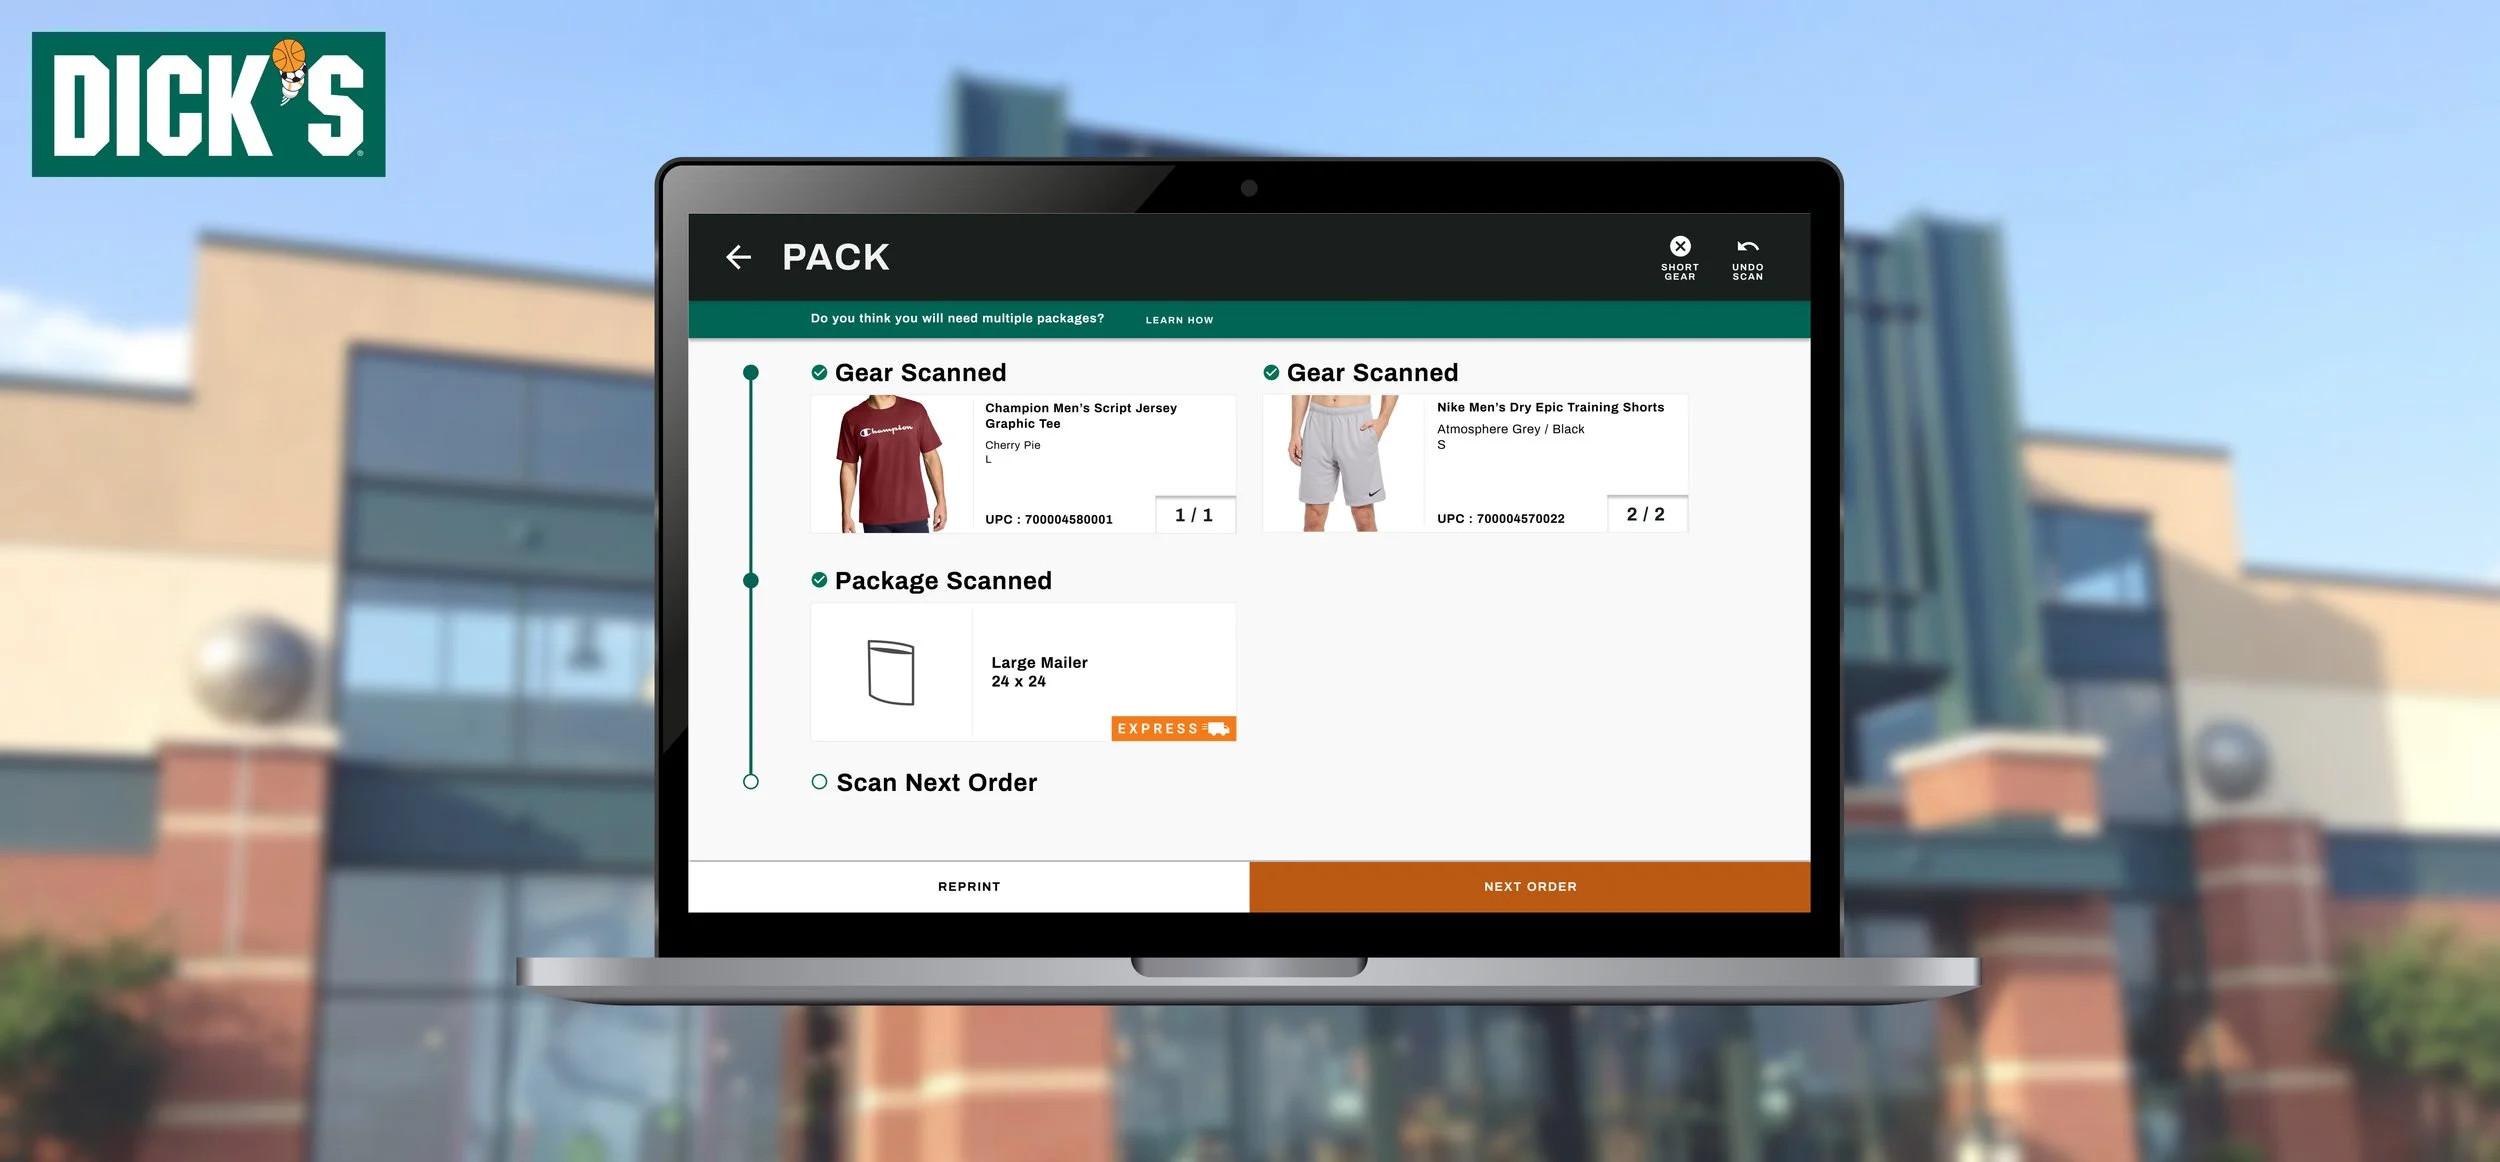Image resolution: width=2500 pixels, height=1162 pixels.
Task: Click the 2 / 2 quantity counter
Action: (1646, 514)
